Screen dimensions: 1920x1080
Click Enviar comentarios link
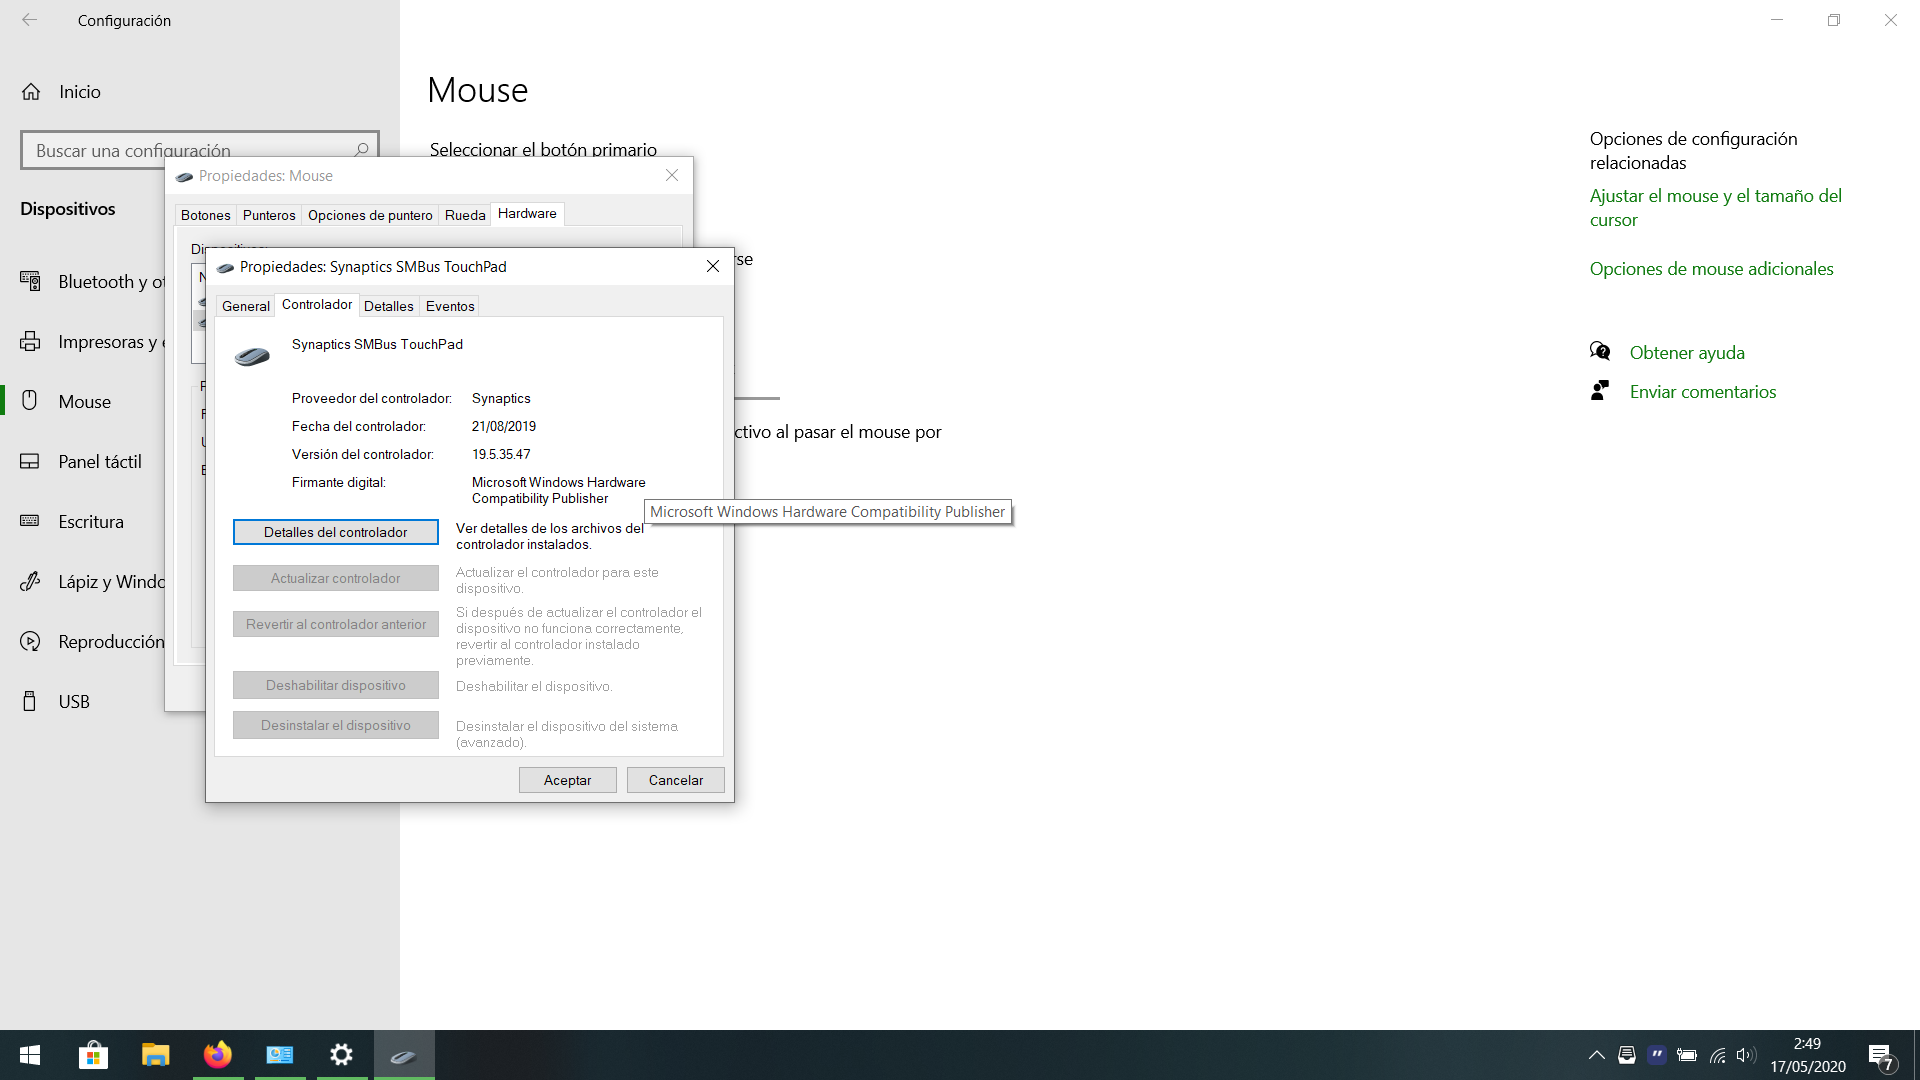(x=1703, y=391)
